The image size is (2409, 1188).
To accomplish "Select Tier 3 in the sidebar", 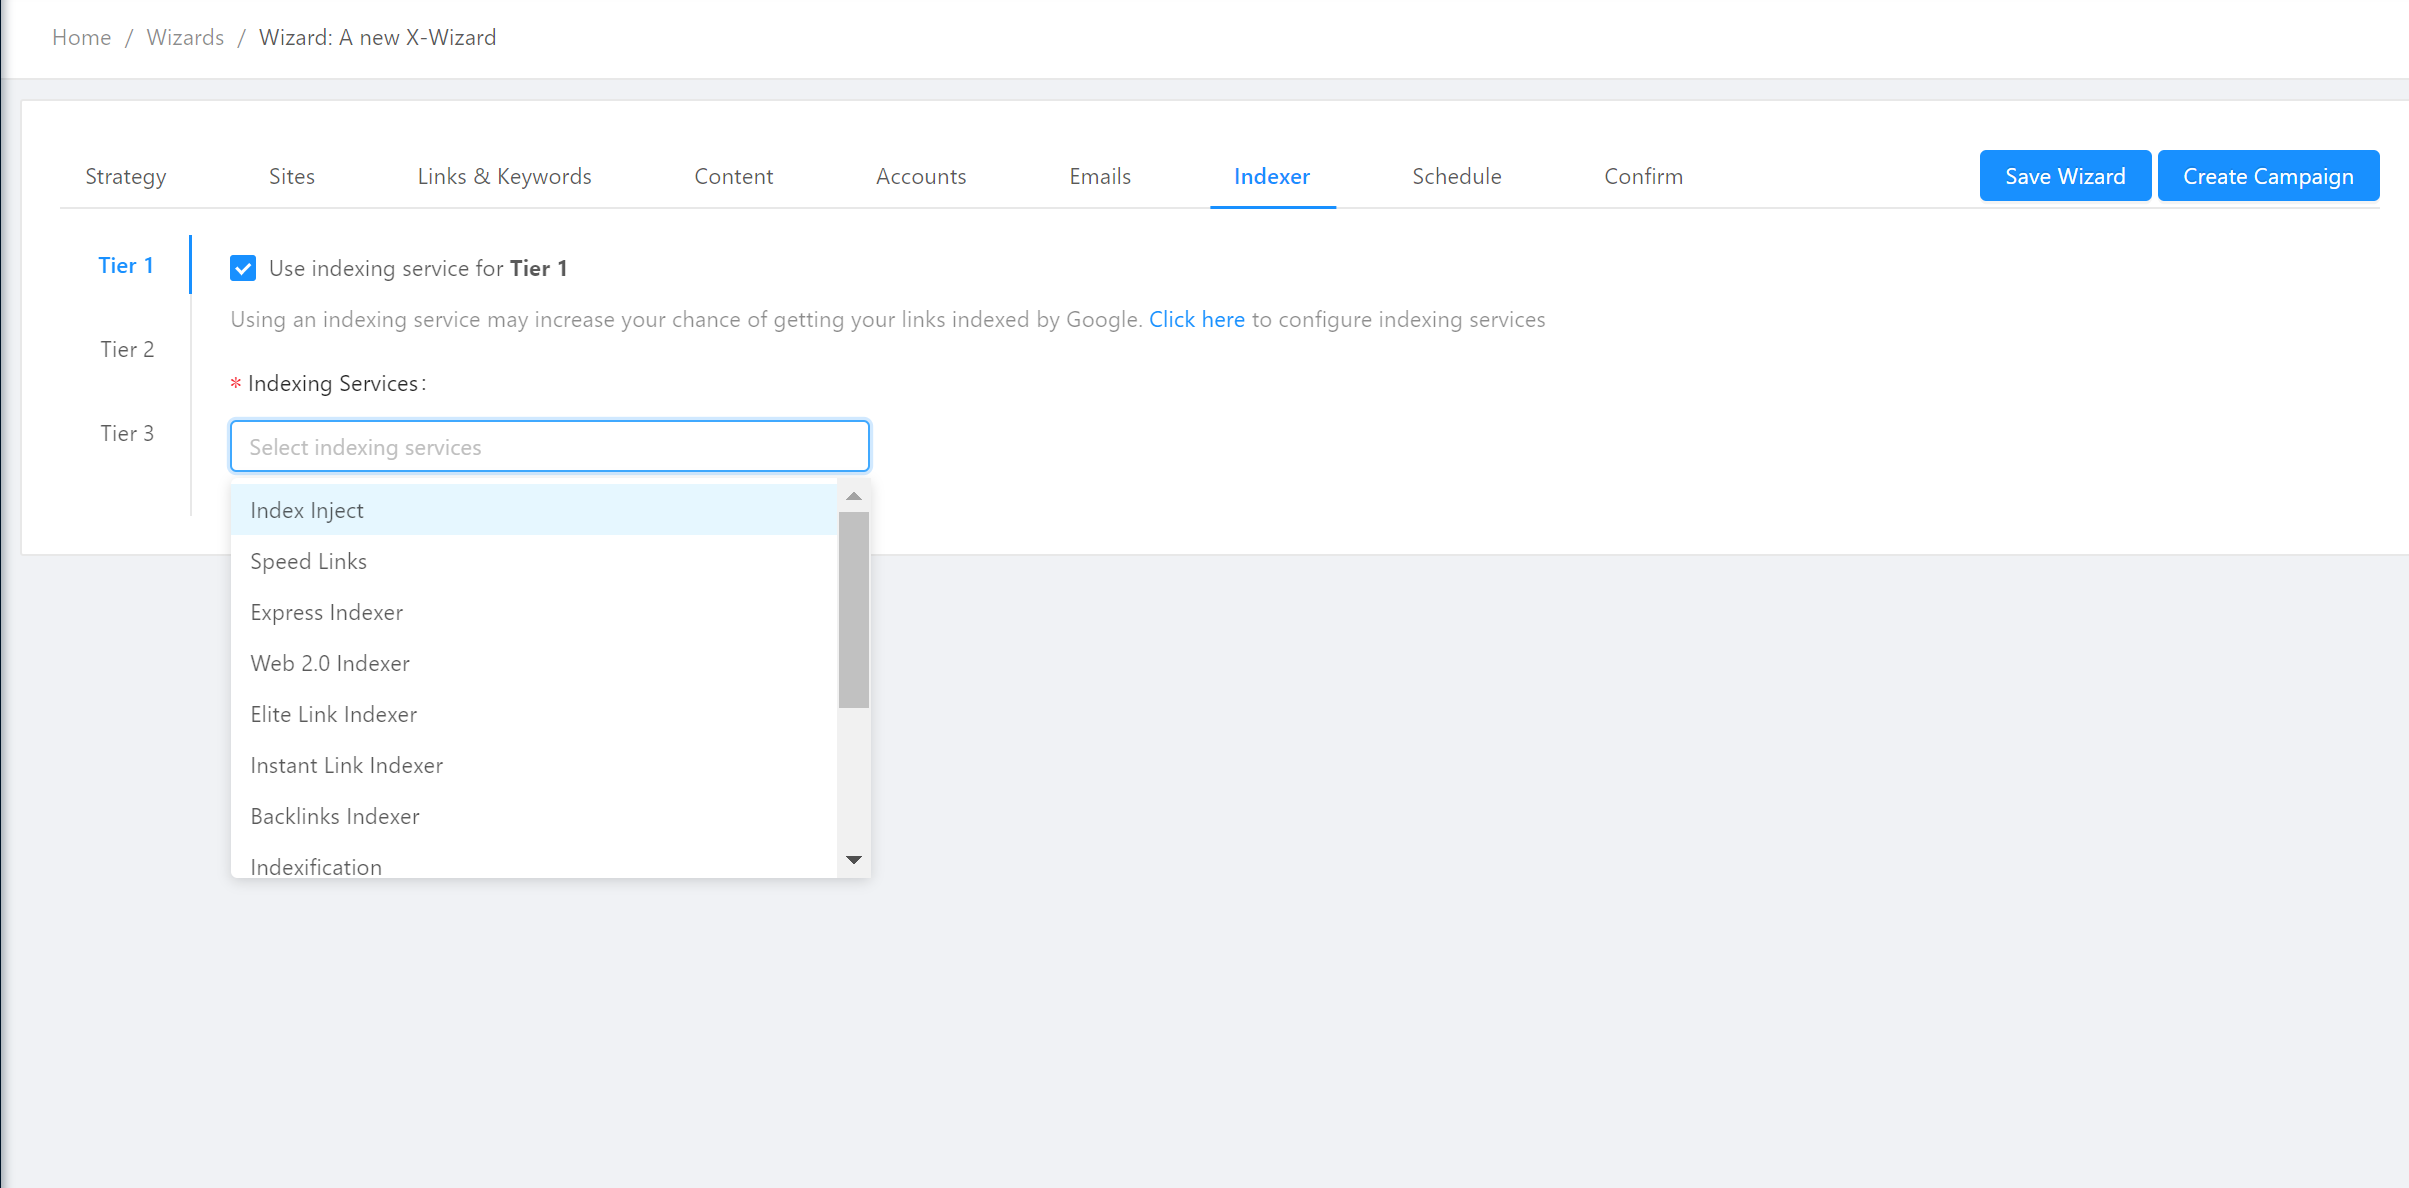I will tap(128, 433).
